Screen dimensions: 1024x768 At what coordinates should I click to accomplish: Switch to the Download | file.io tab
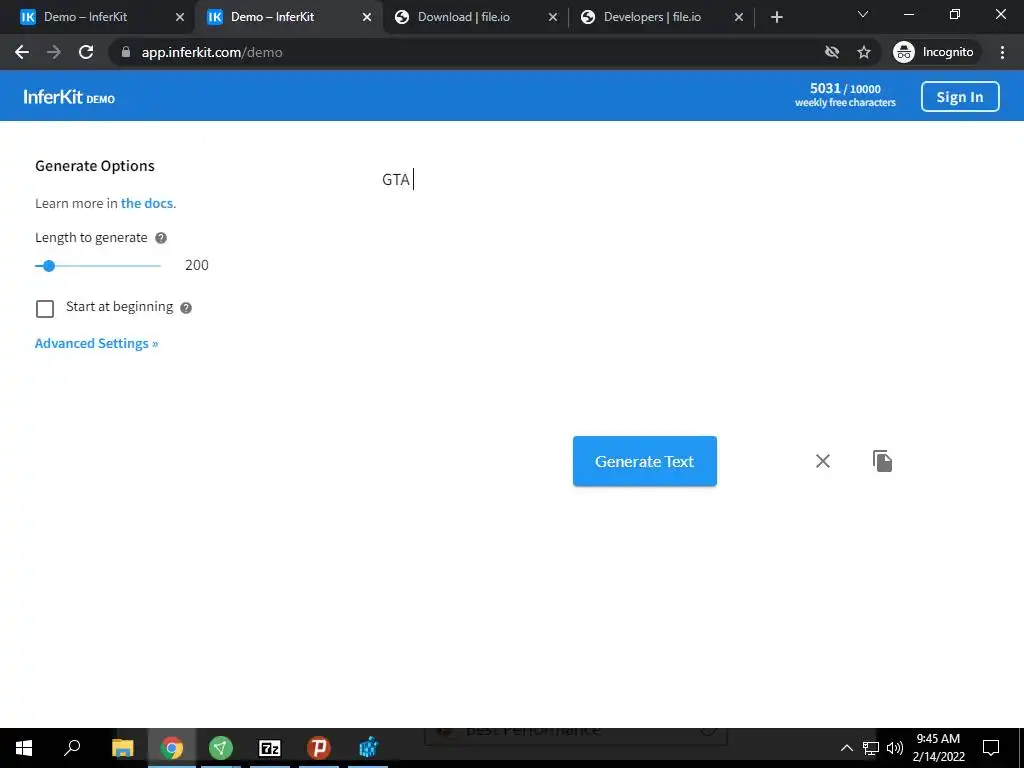[464, 17]
